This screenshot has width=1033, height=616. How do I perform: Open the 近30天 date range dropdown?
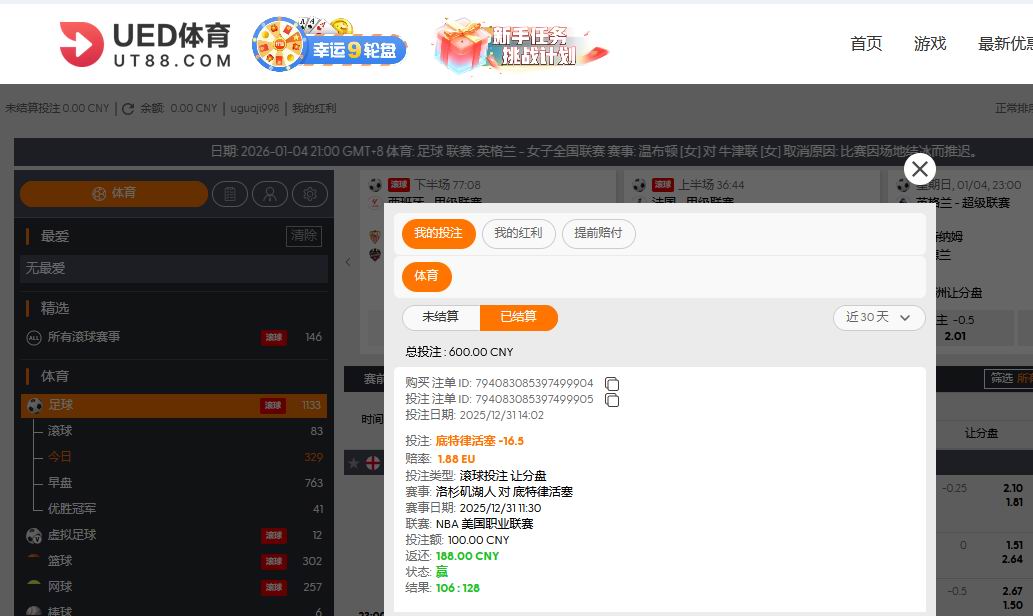878,317
